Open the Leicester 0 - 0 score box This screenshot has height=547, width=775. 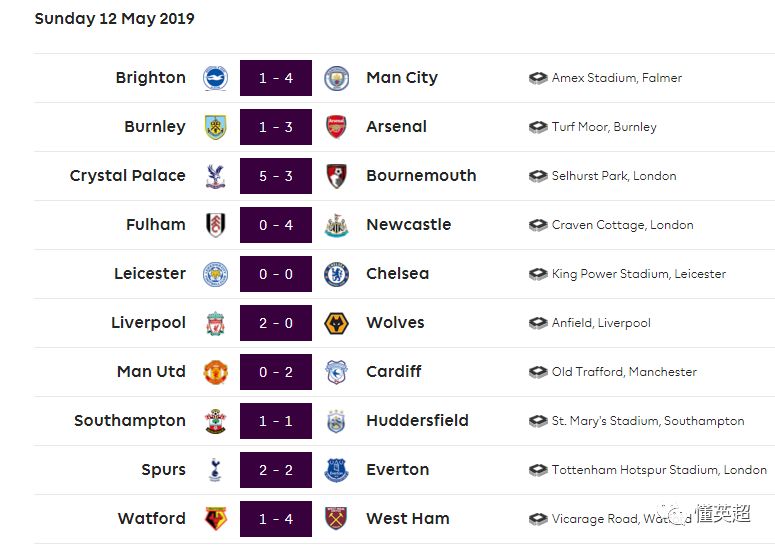coord(276,274)
